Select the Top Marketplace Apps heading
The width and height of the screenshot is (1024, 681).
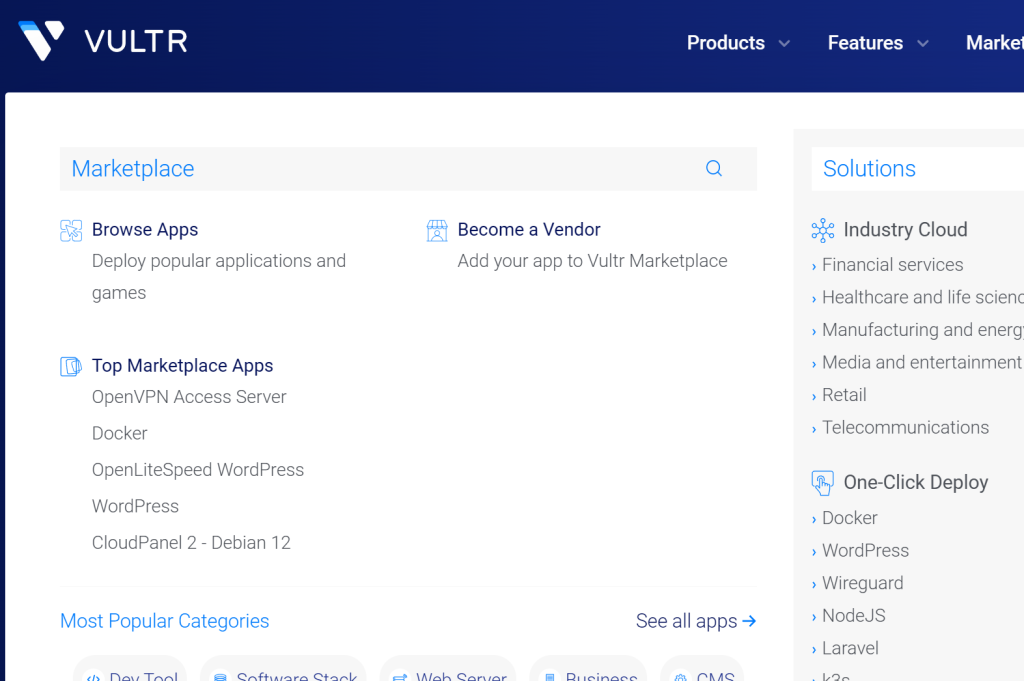tap(183, 366)
